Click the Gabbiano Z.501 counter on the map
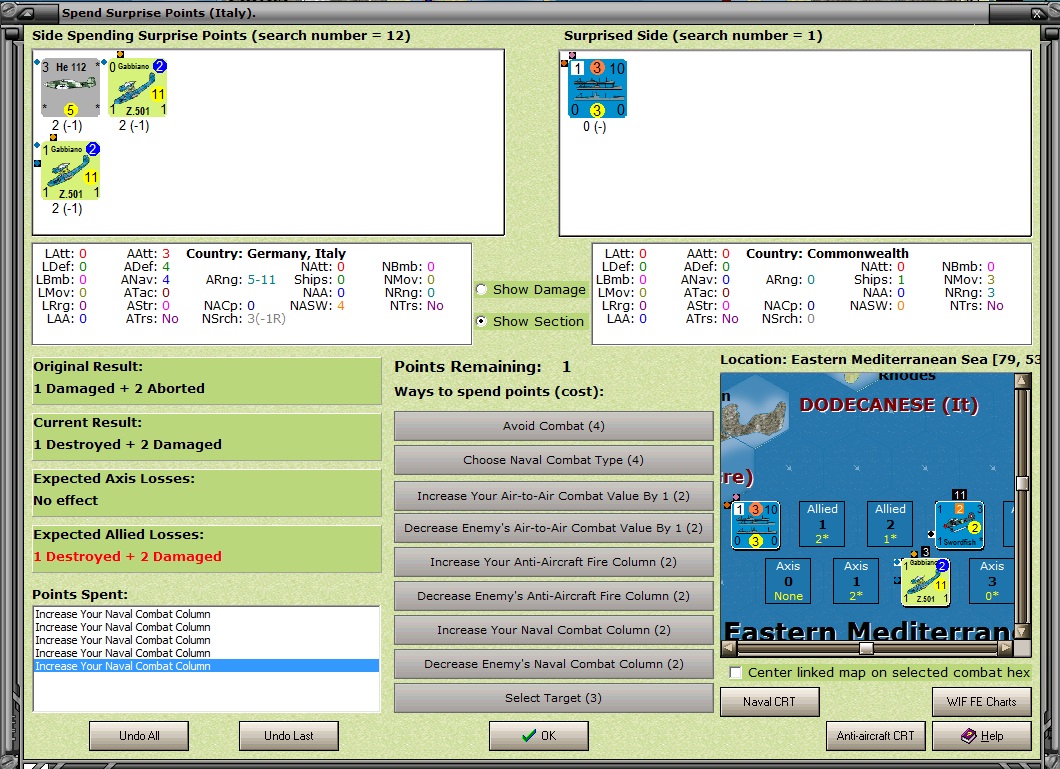Viewport: 1060px width, 769px height. point(925,581)
